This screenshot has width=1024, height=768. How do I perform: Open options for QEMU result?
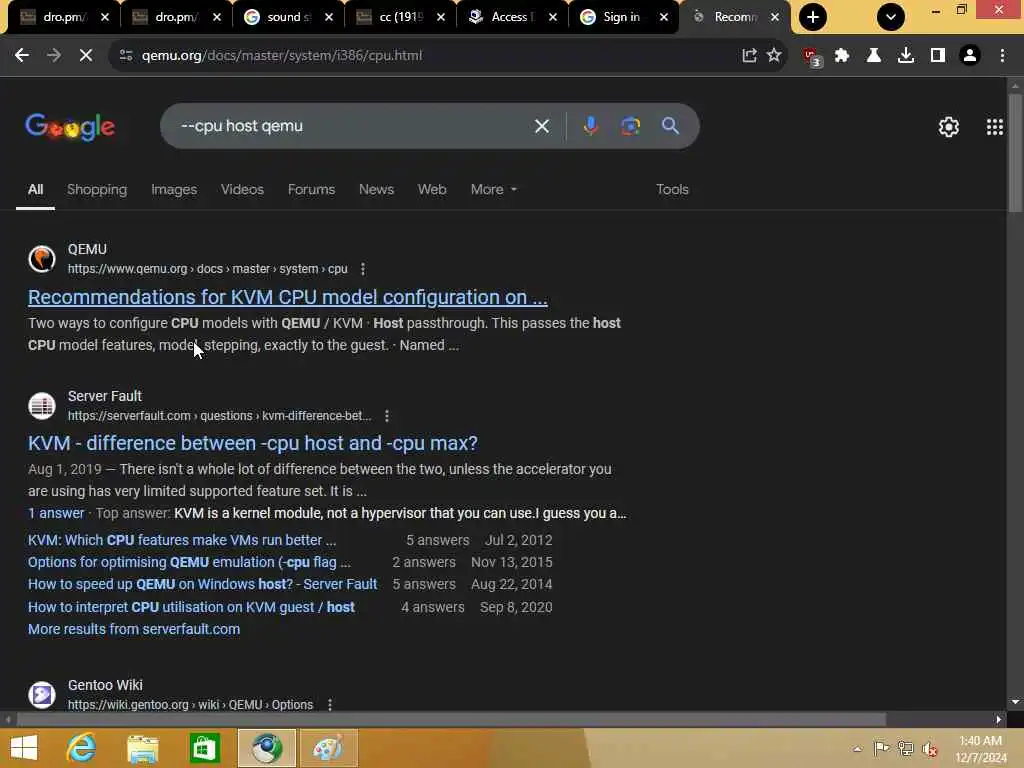(362, 269)
